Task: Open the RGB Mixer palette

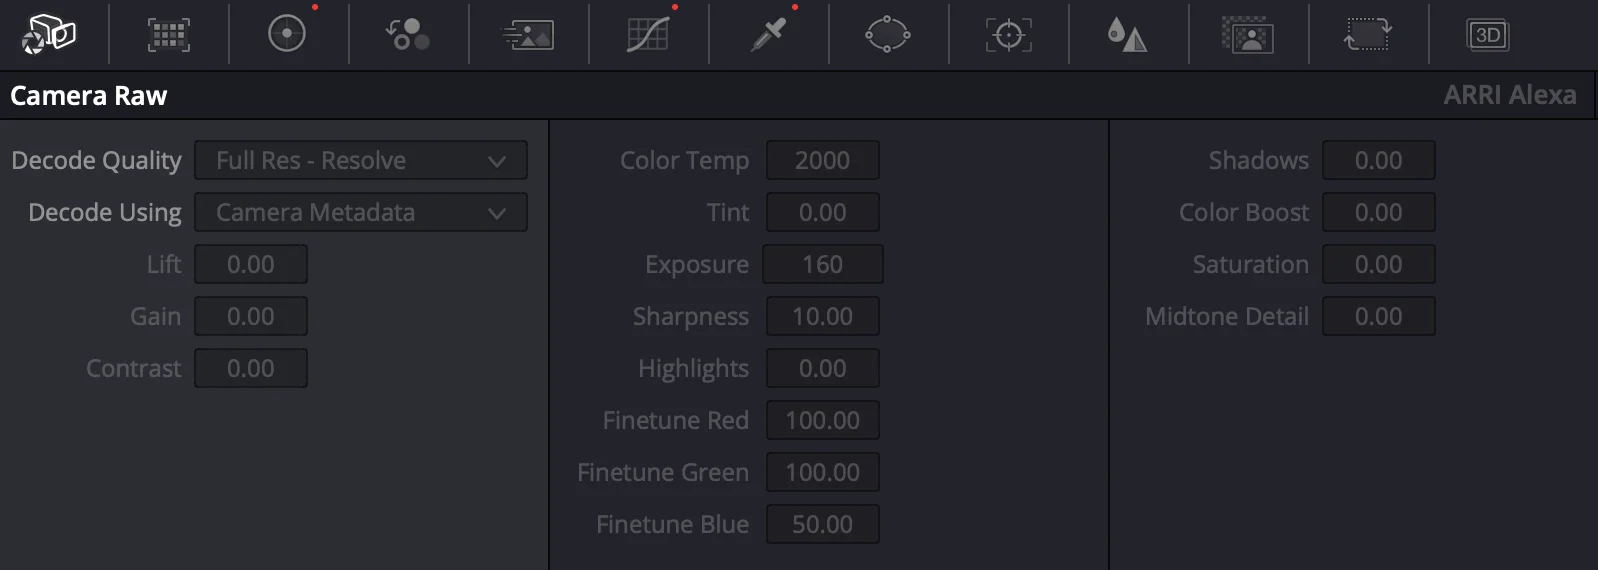Action: [407, 35]
